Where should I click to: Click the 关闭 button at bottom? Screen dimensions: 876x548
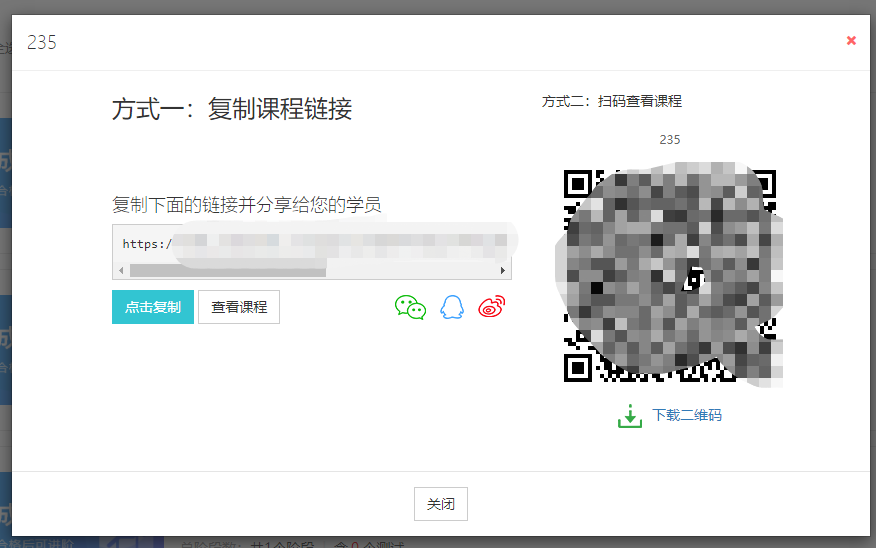pyautogui.click(x=441, y=504)
